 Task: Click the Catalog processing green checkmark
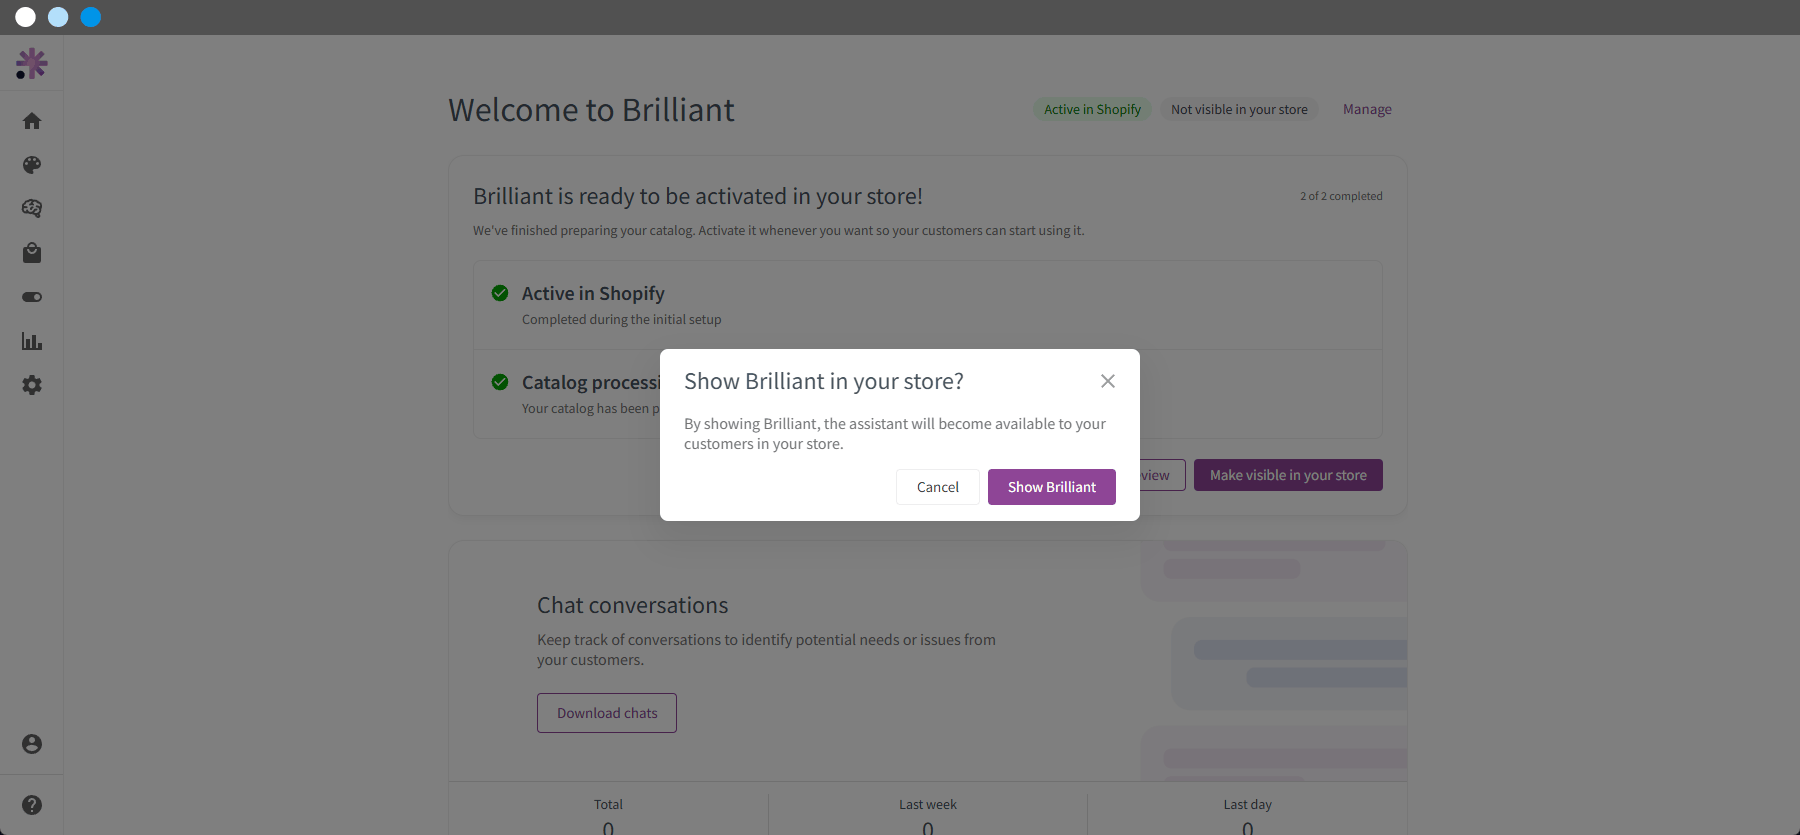500,382
